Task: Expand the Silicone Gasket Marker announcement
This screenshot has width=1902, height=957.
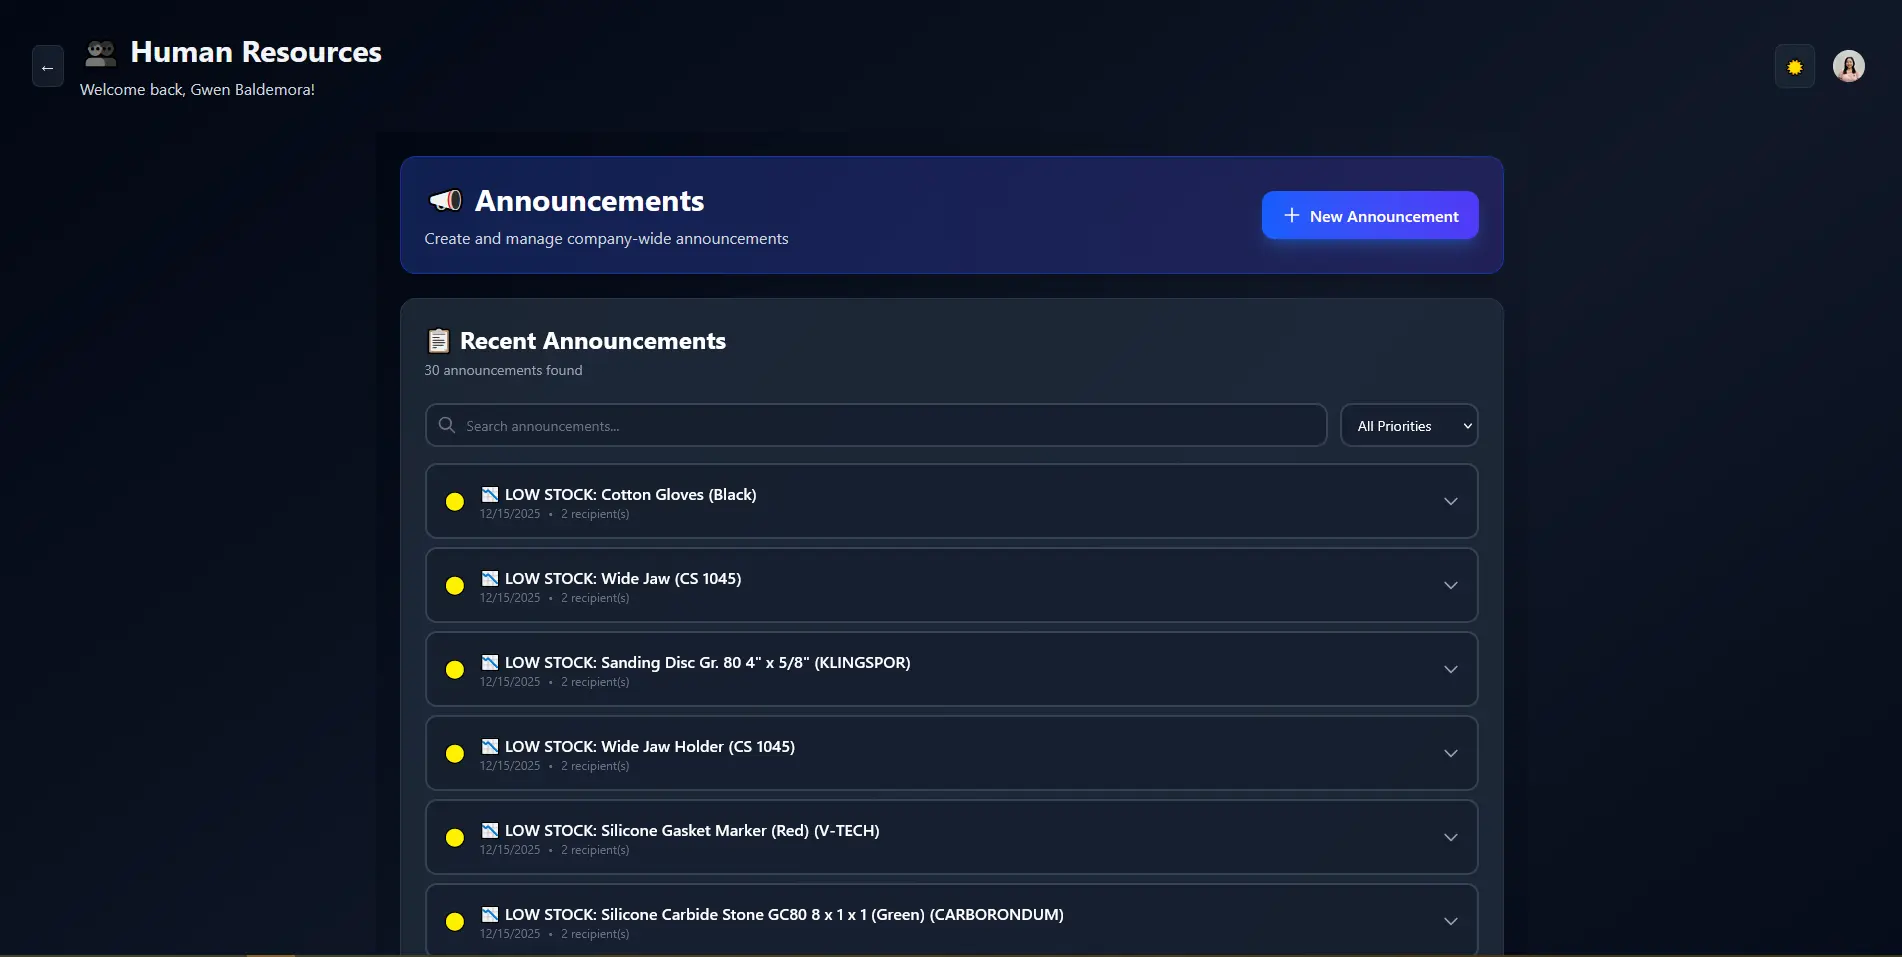Action: point(1451,837)
